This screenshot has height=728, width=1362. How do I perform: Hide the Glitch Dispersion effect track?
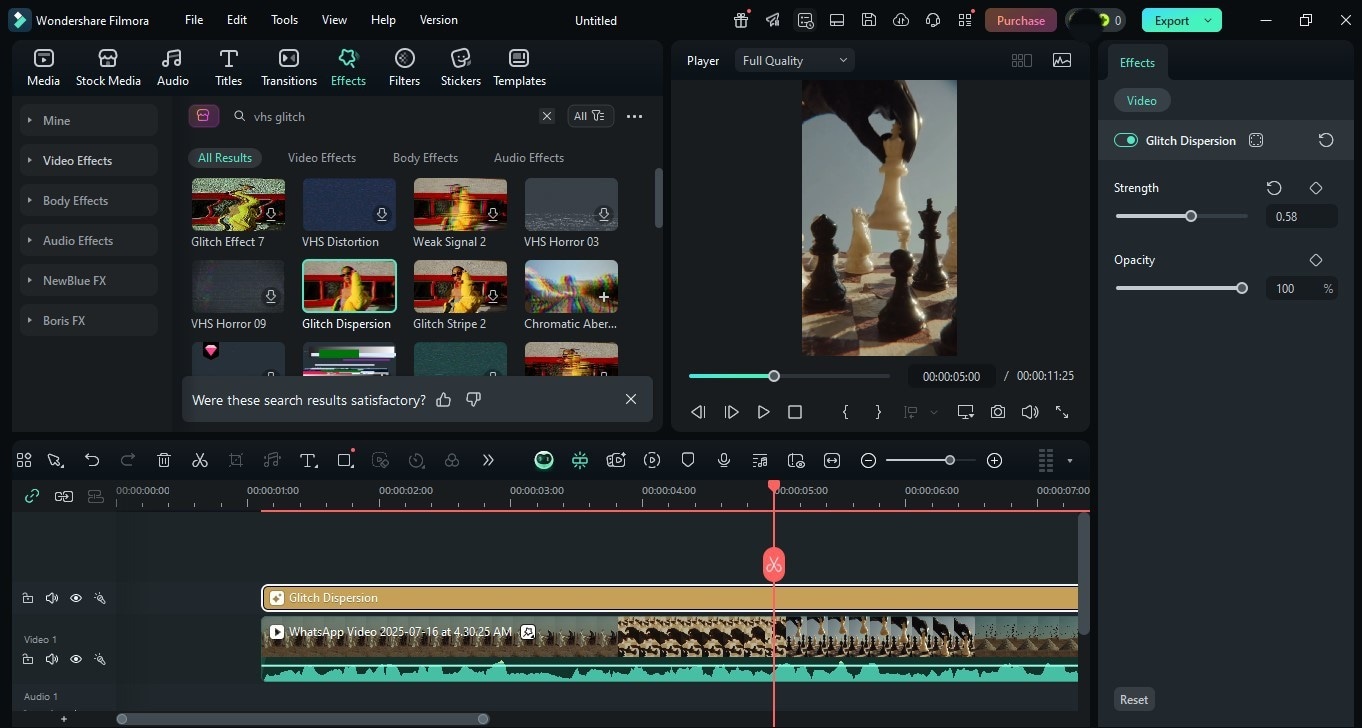point(76,598)
